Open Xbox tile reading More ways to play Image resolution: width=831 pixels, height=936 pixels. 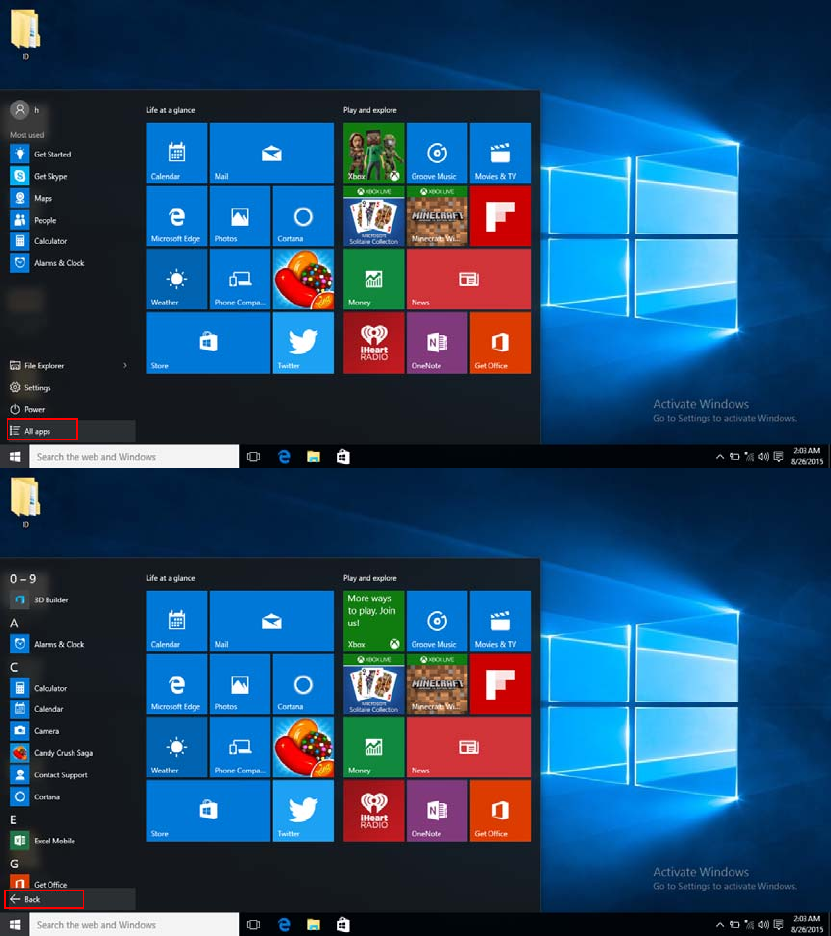[x=374, y=621]
